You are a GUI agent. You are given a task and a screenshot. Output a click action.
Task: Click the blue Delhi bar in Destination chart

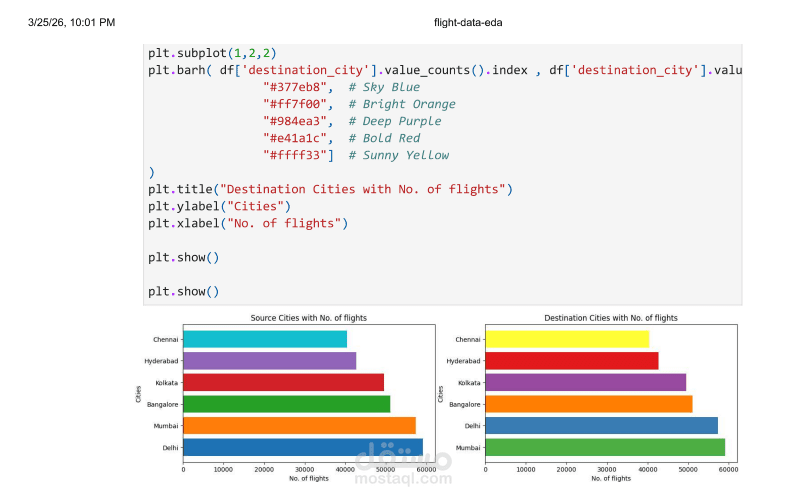(x=602, y=426)
